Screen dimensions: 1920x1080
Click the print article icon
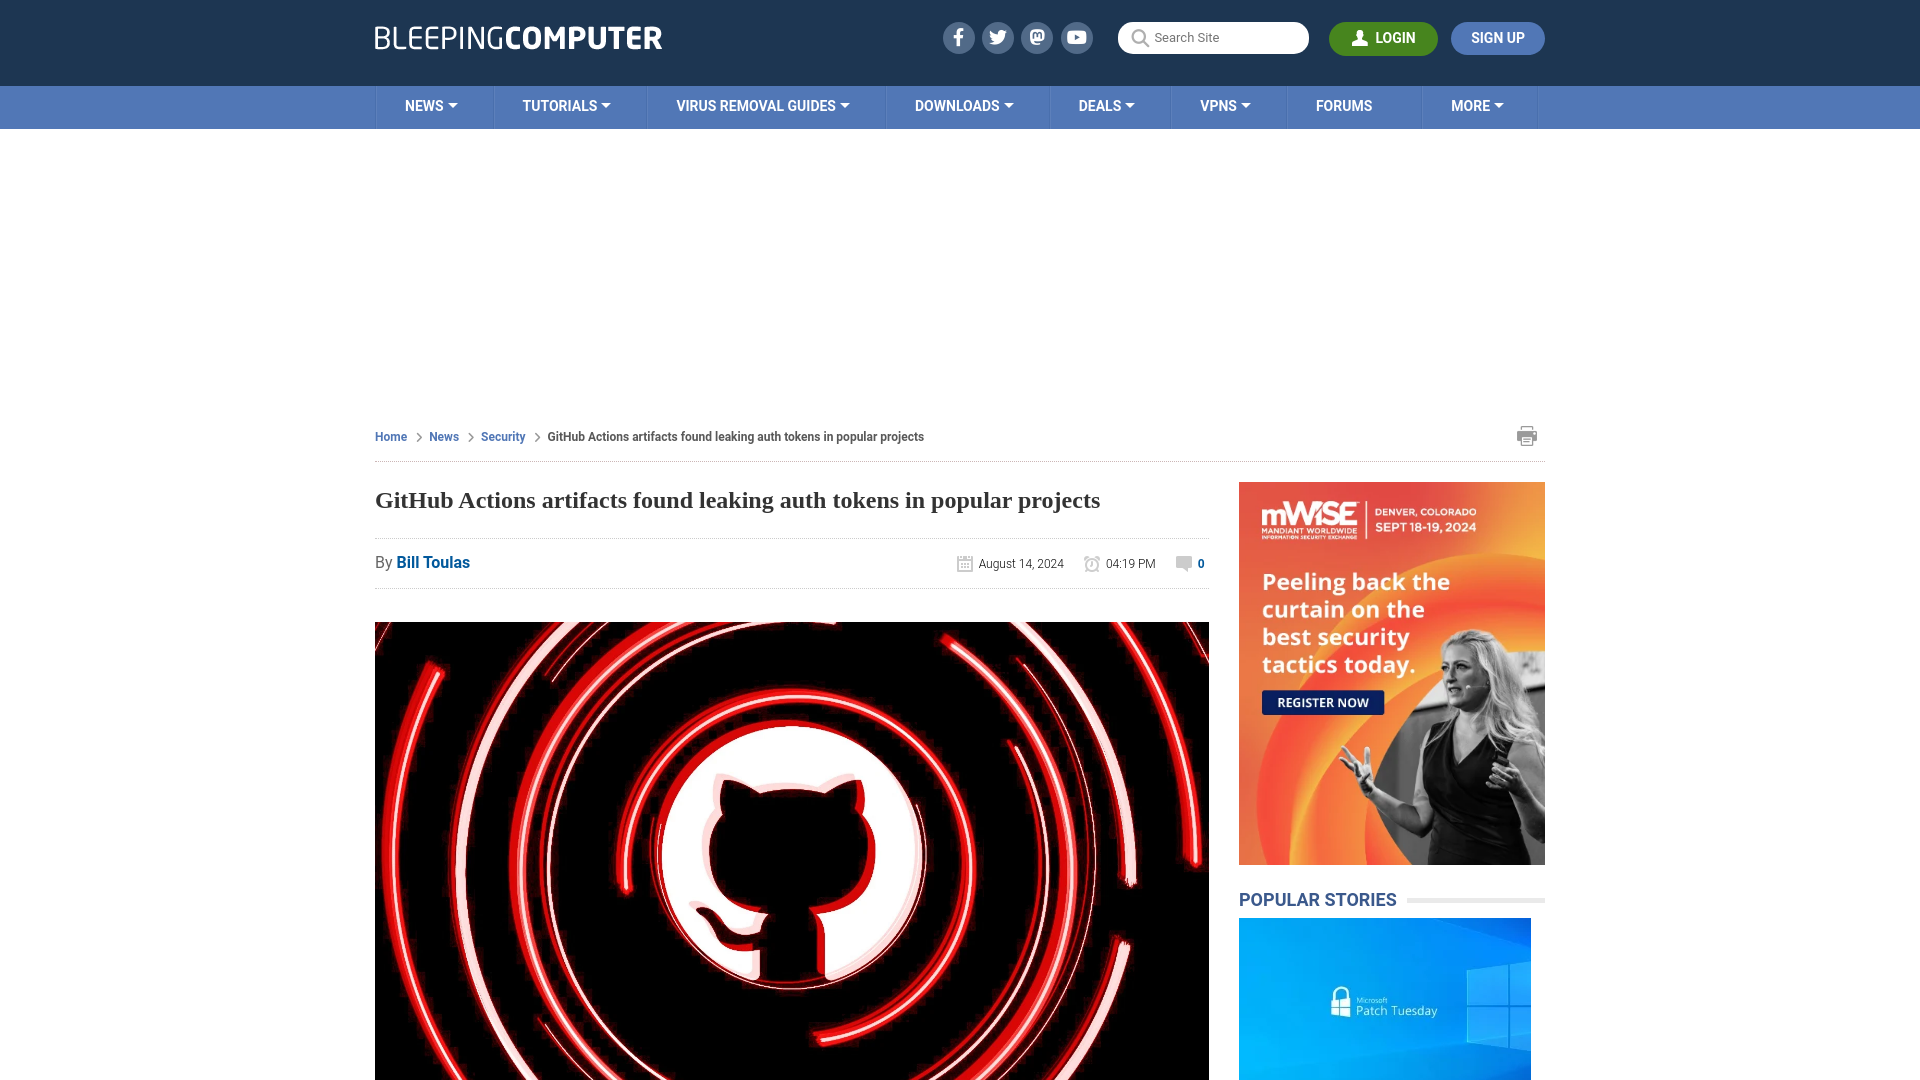point(1527,436)
